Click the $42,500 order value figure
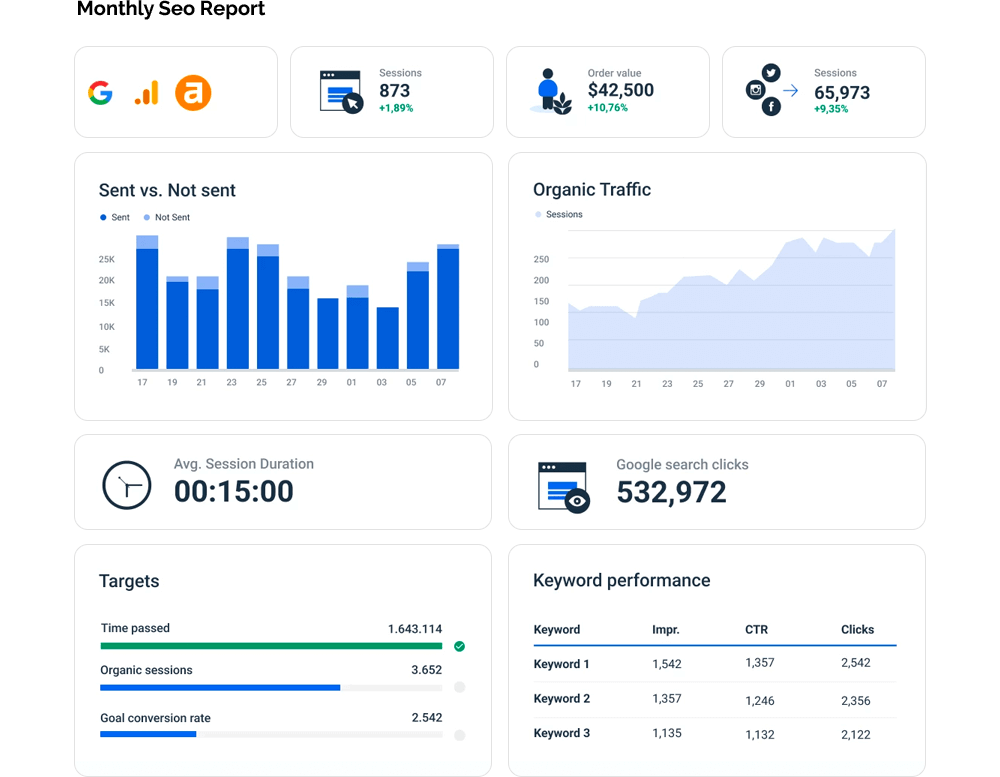 pos(621,90)
